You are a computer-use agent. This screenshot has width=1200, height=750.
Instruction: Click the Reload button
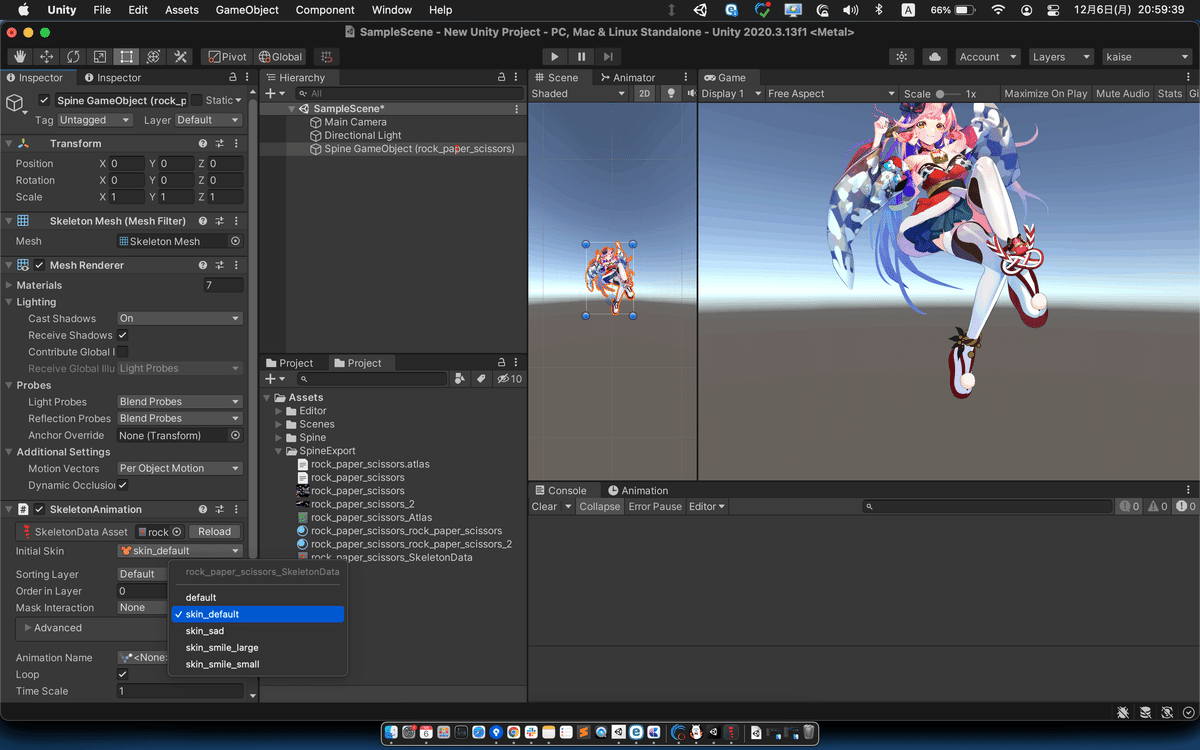pos(214,532)
